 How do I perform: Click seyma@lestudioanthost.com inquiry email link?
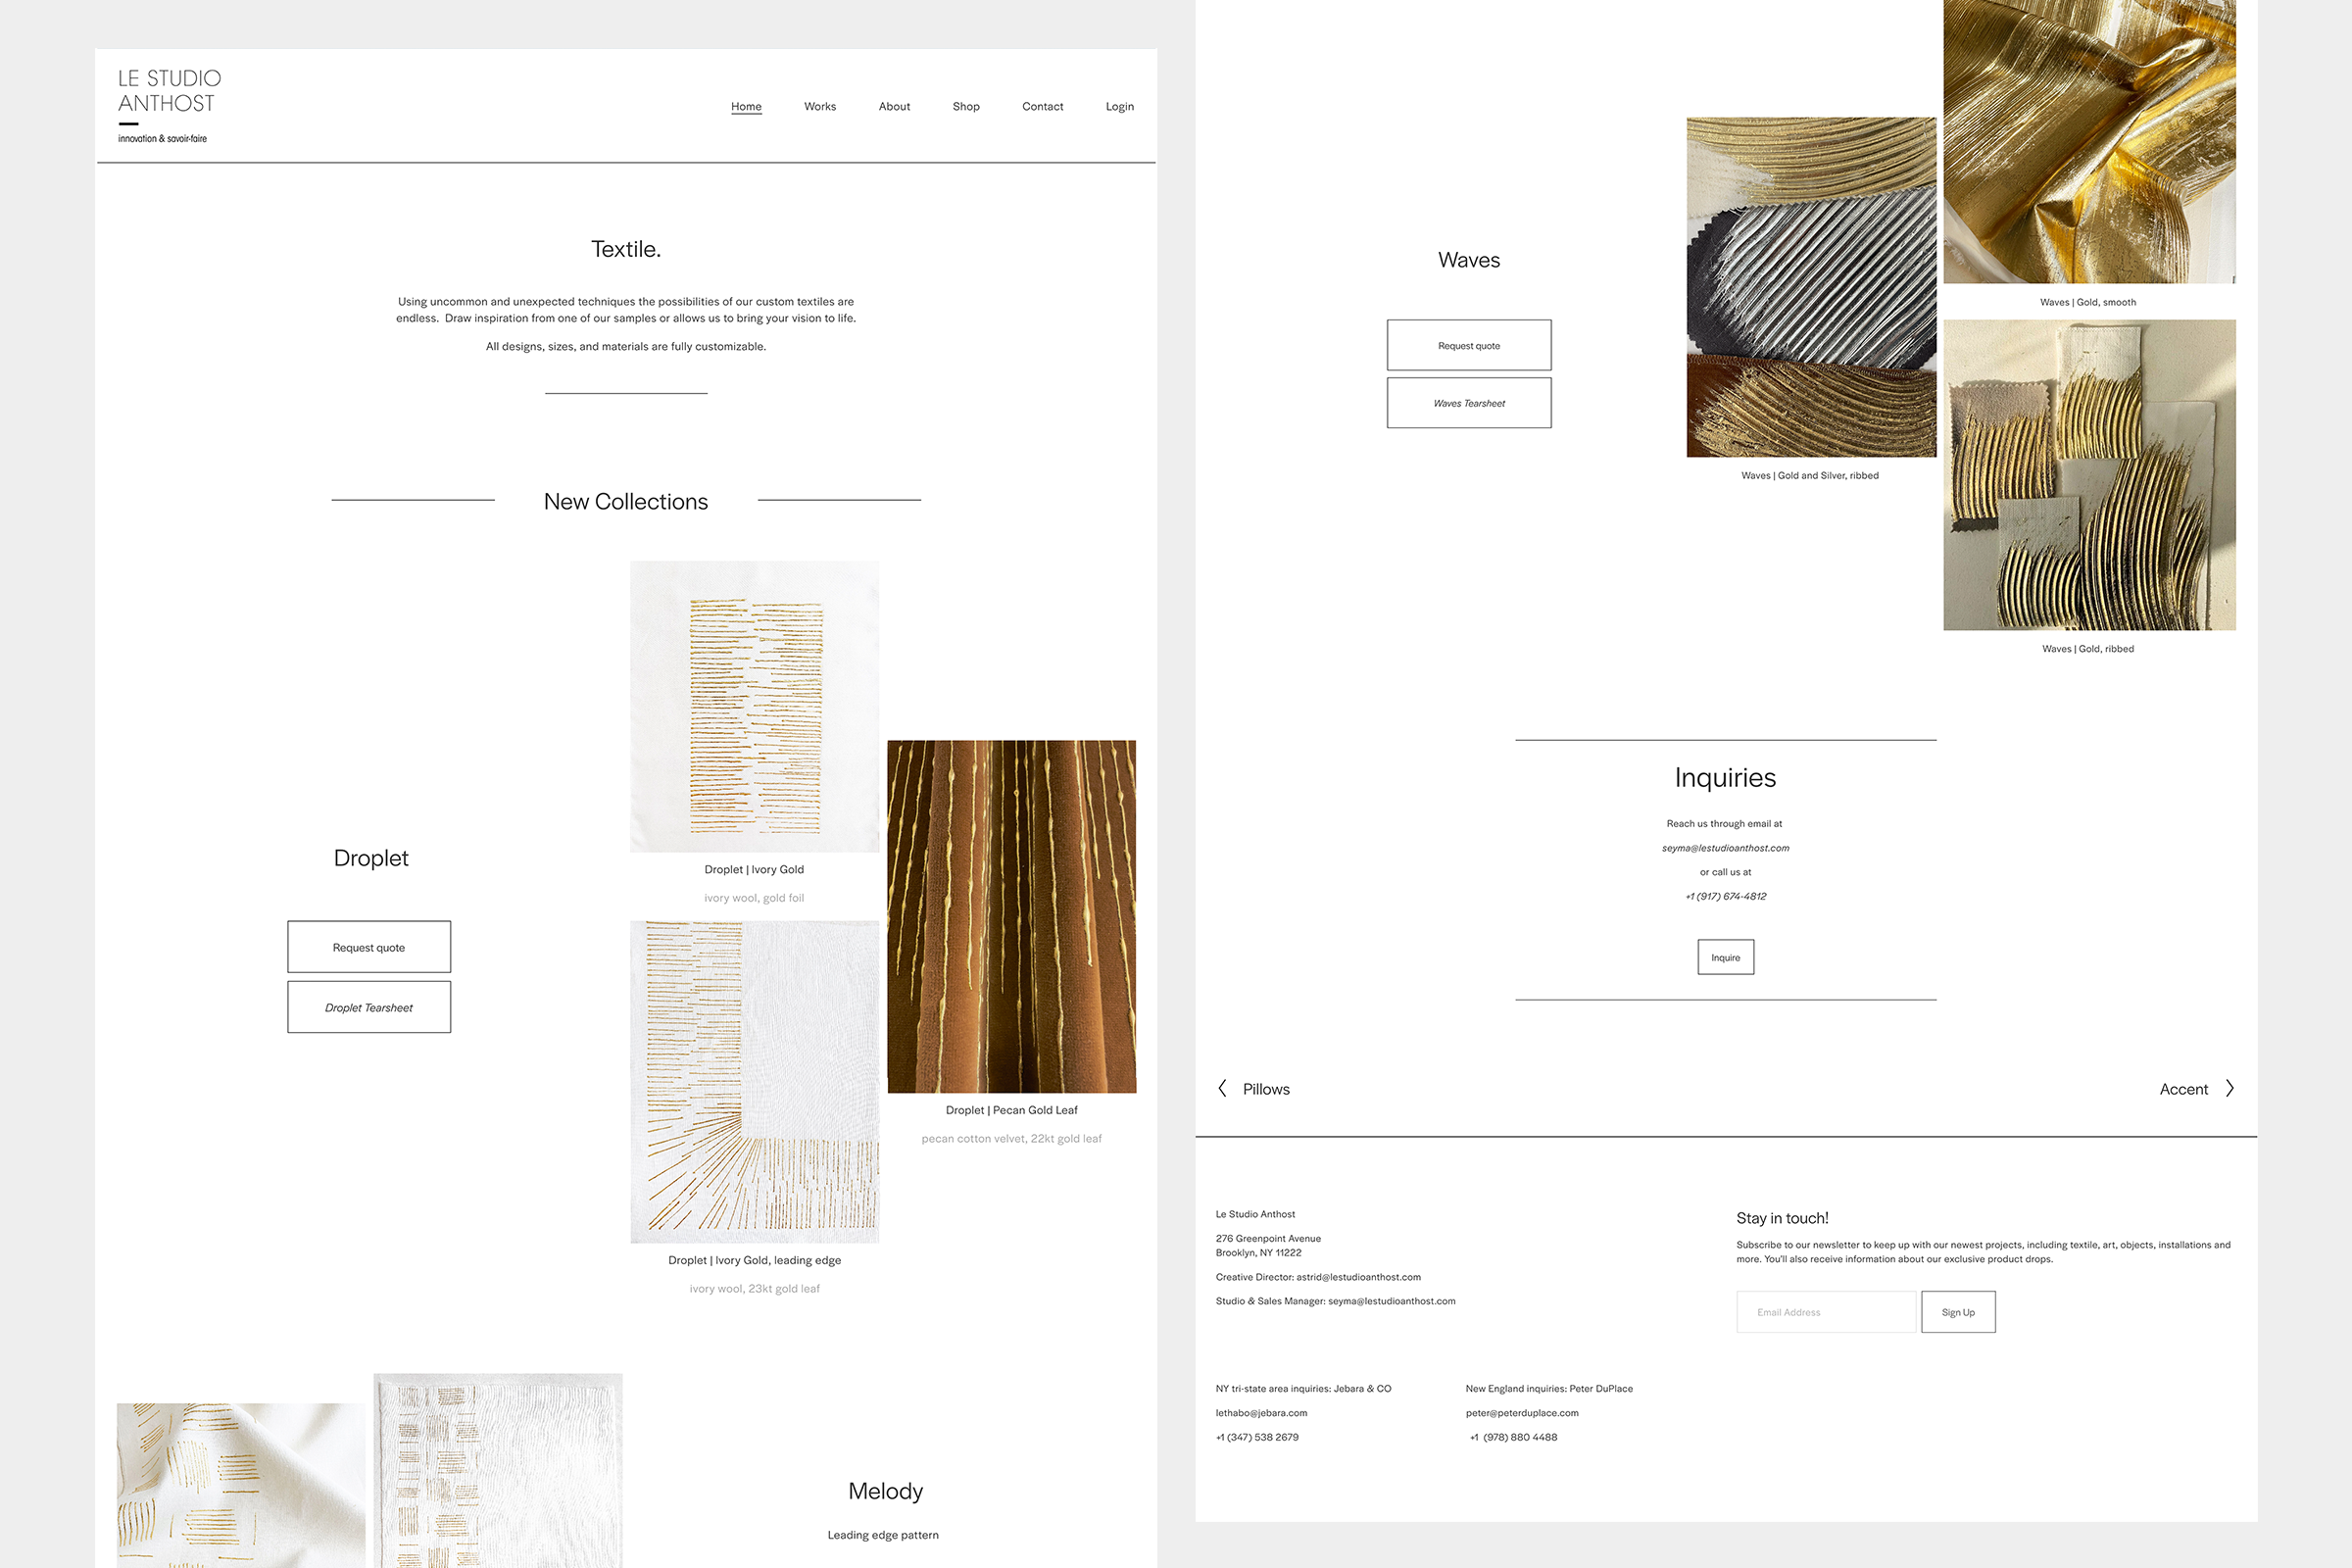pos(1725,847)
